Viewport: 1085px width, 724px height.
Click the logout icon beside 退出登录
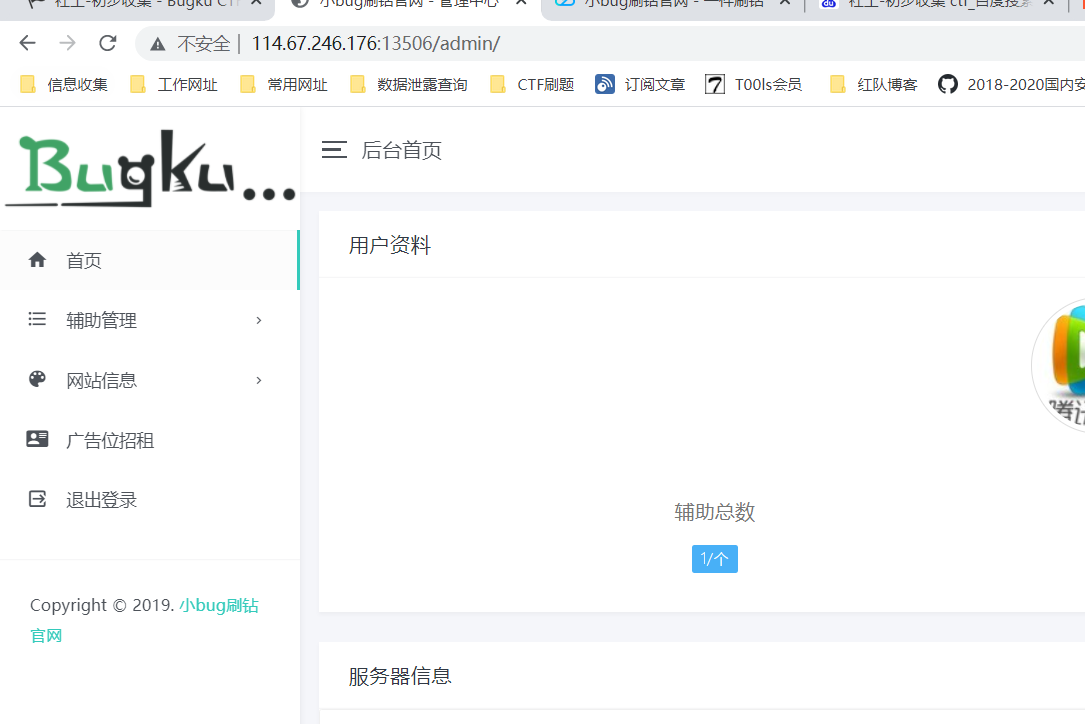37,499
